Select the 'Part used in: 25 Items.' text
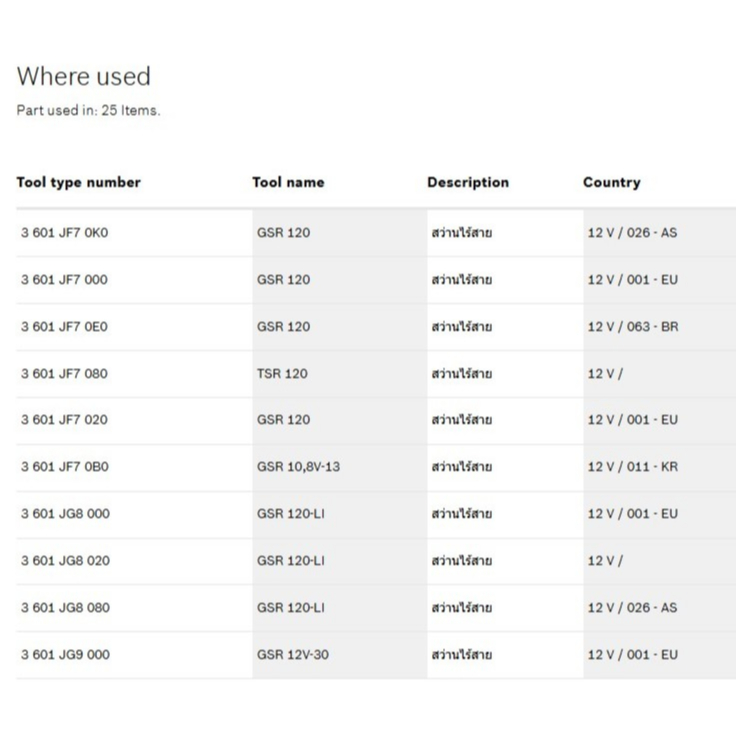 coord(88,110)
